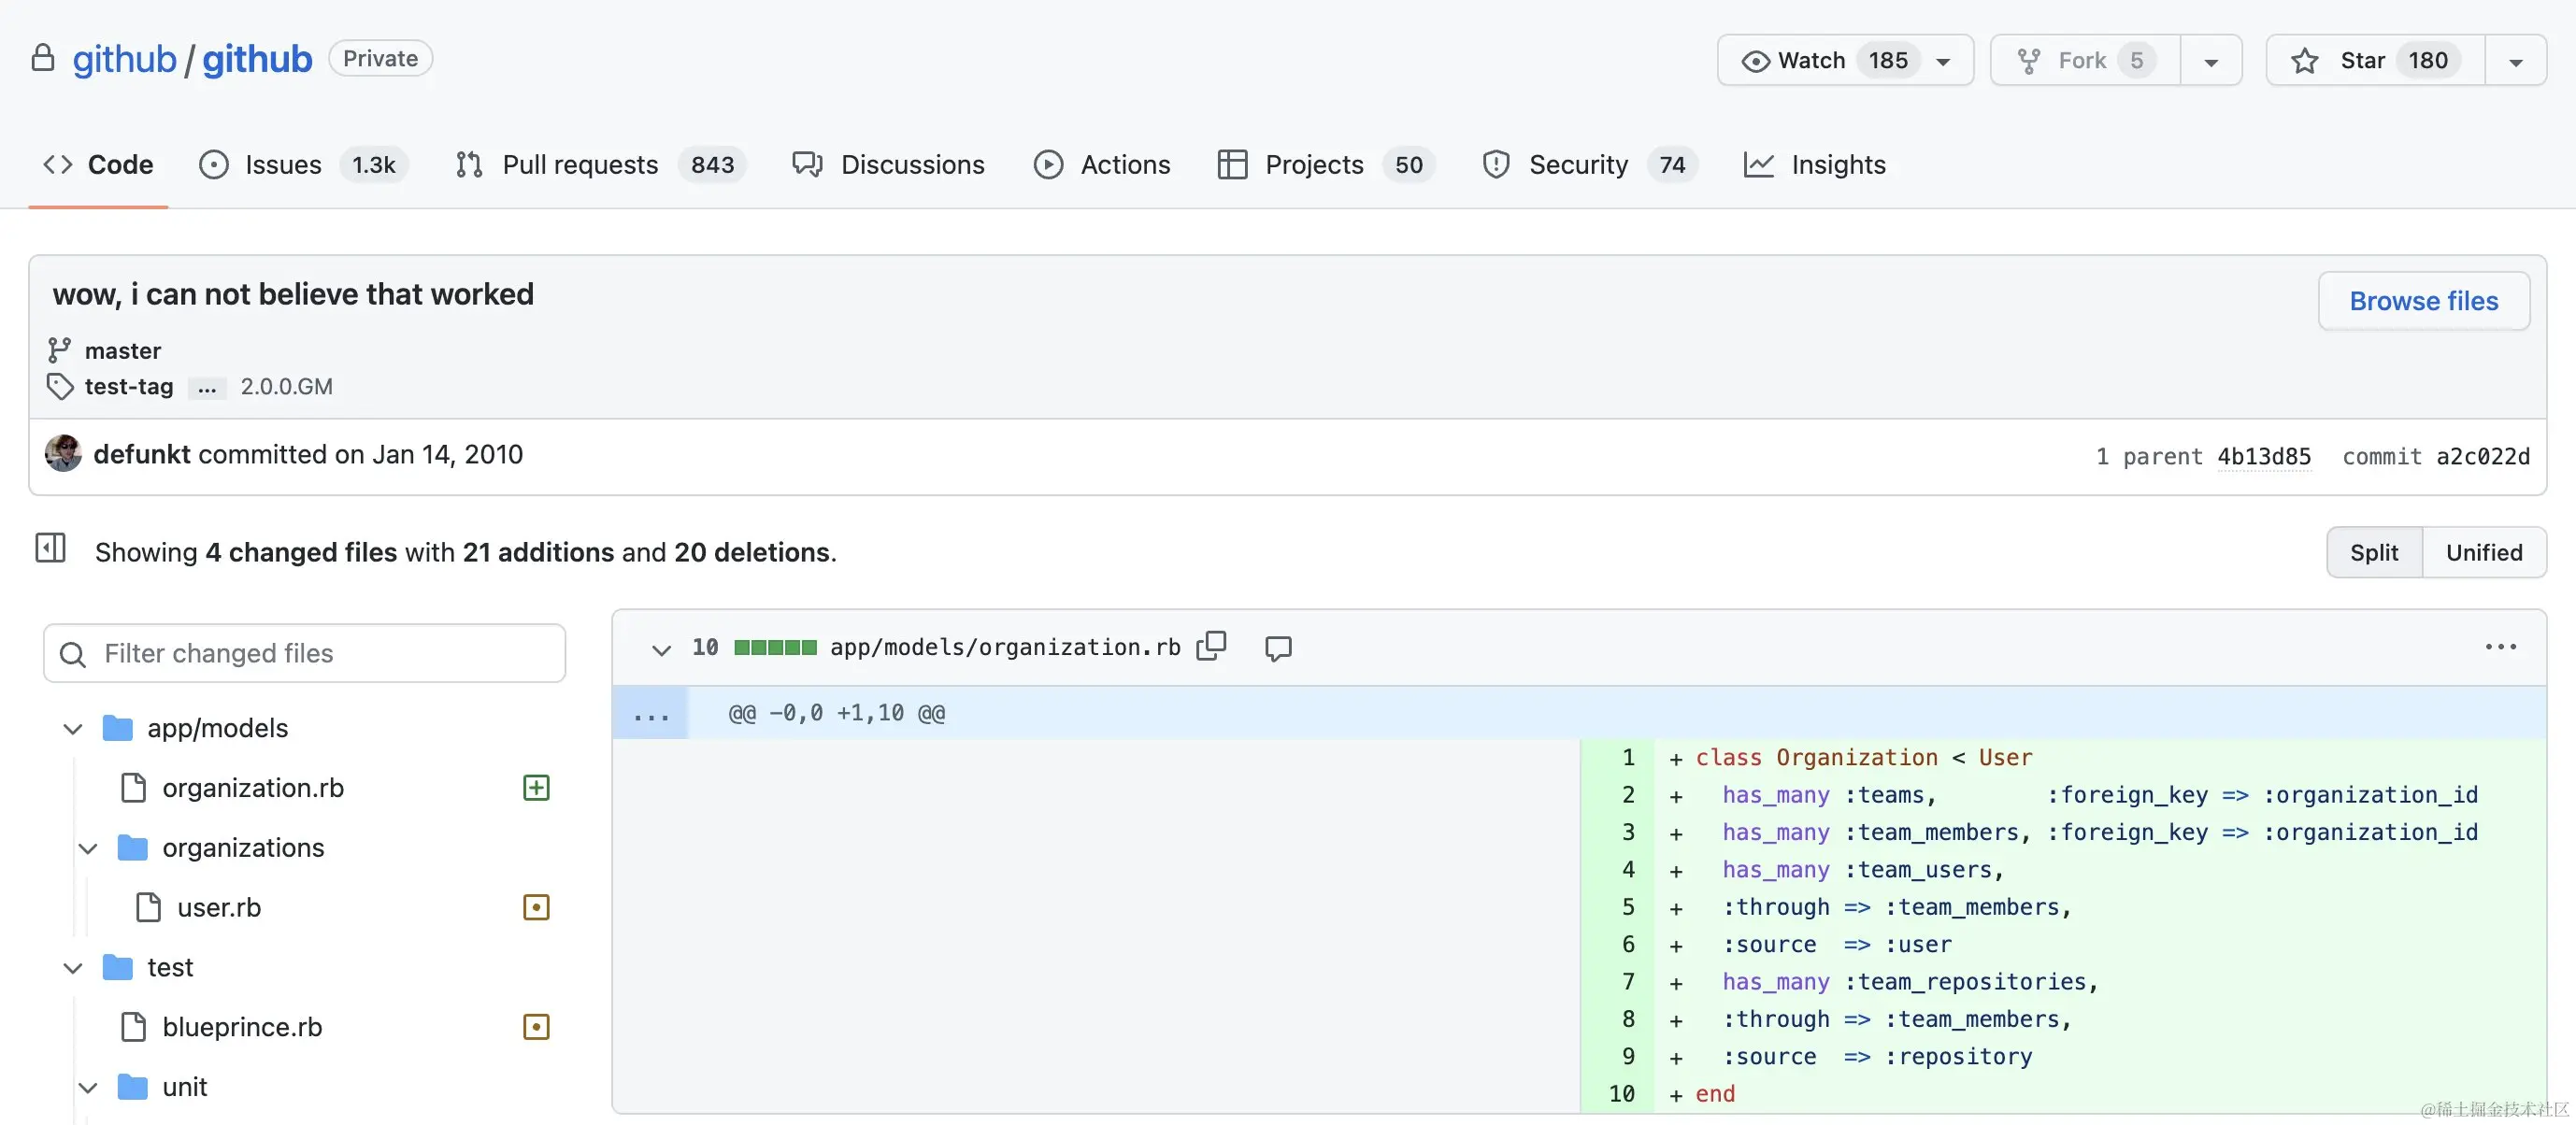Open parent commit 4b13d85 link
2576x1125 pixels.
(2263, 456)
